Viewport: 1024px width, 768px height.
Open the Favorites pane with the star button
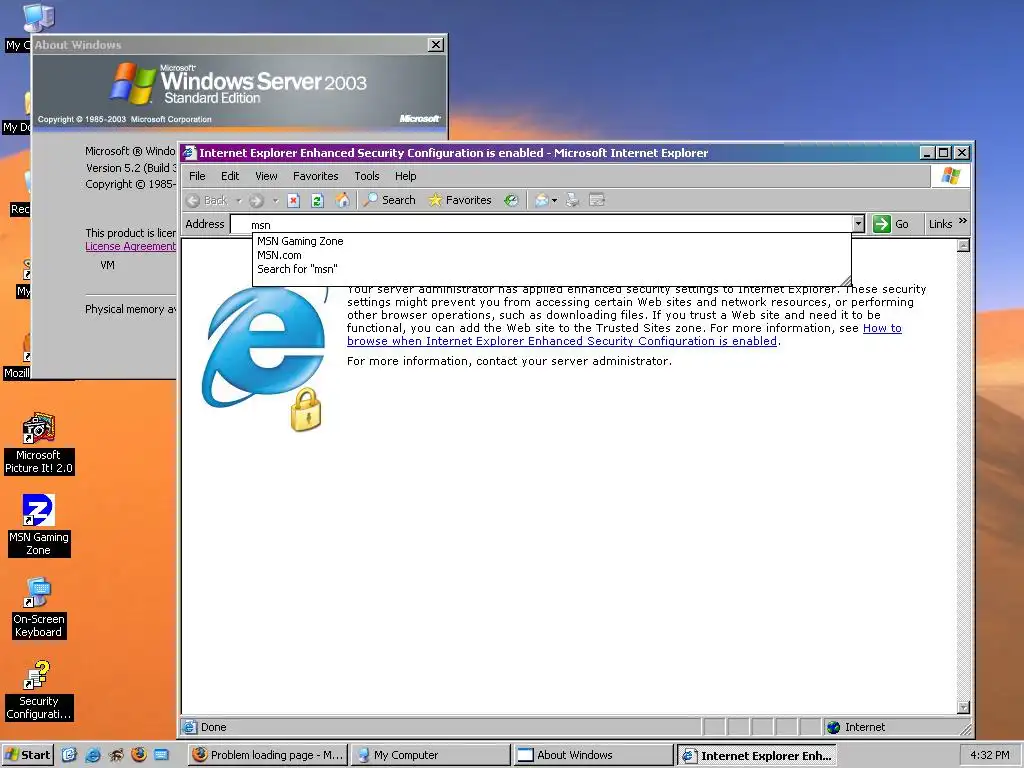459,200
